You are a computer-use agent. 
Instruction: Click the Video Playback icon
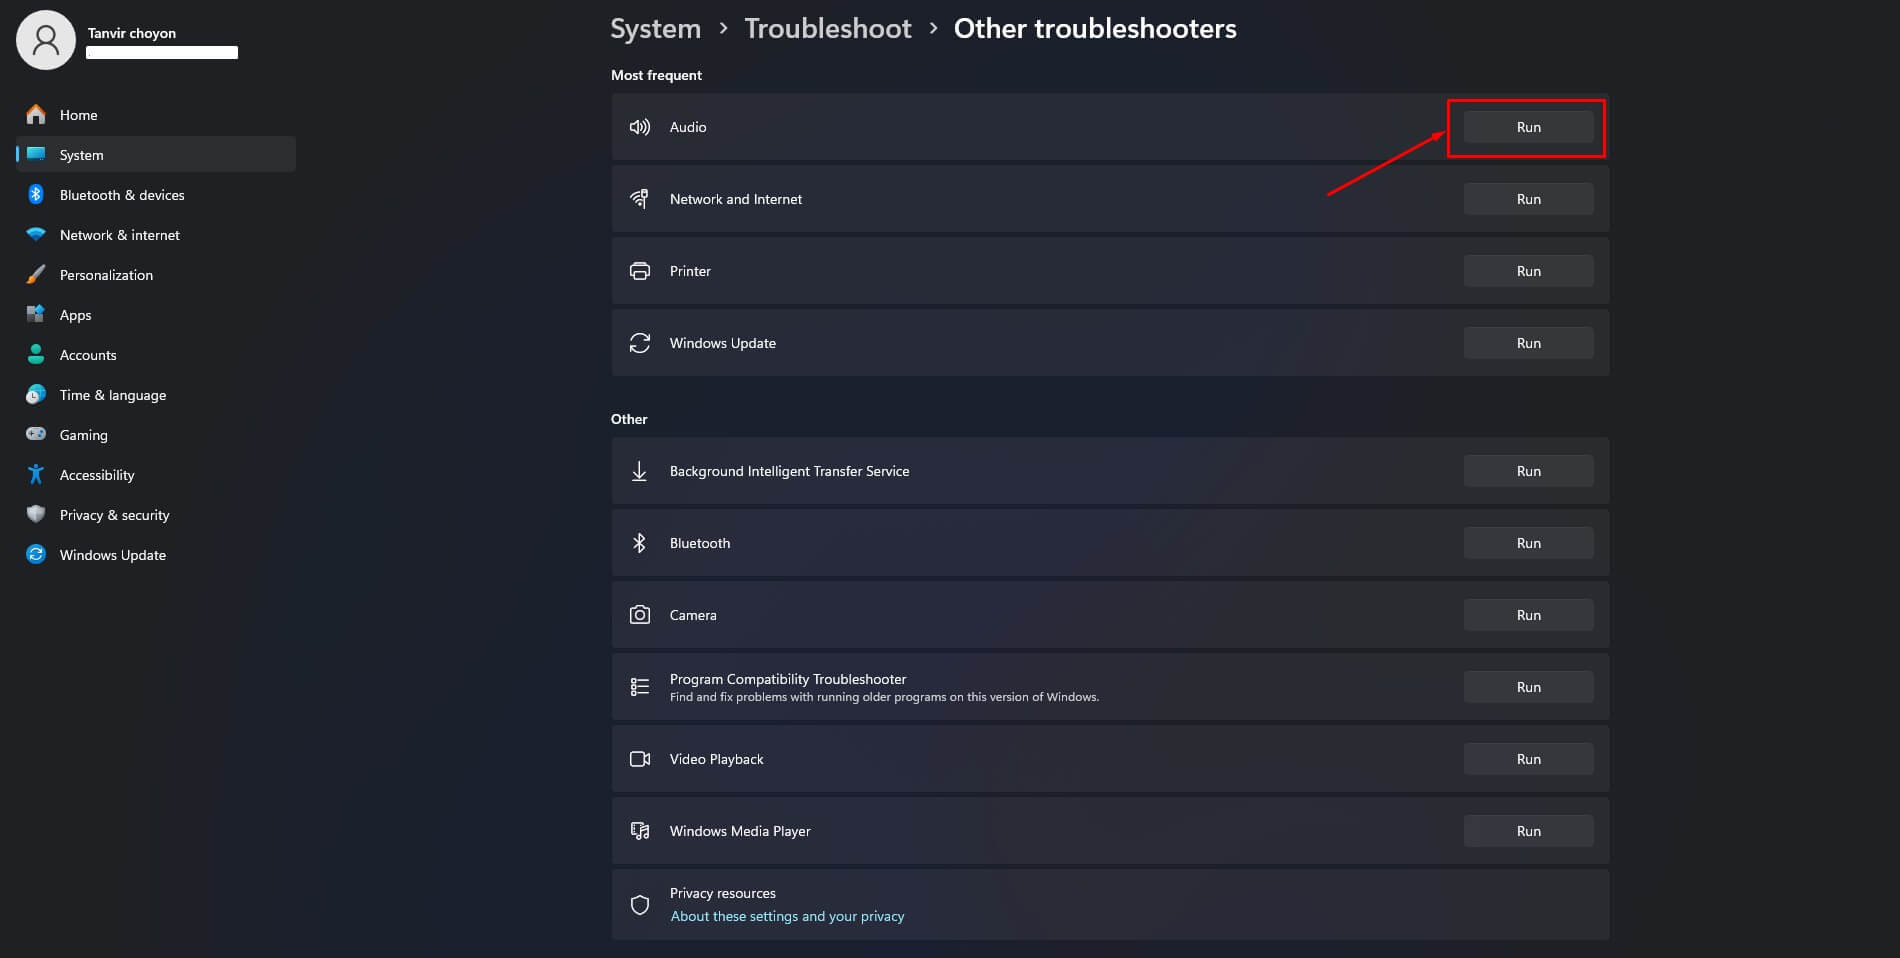click(x=640, y=759)
